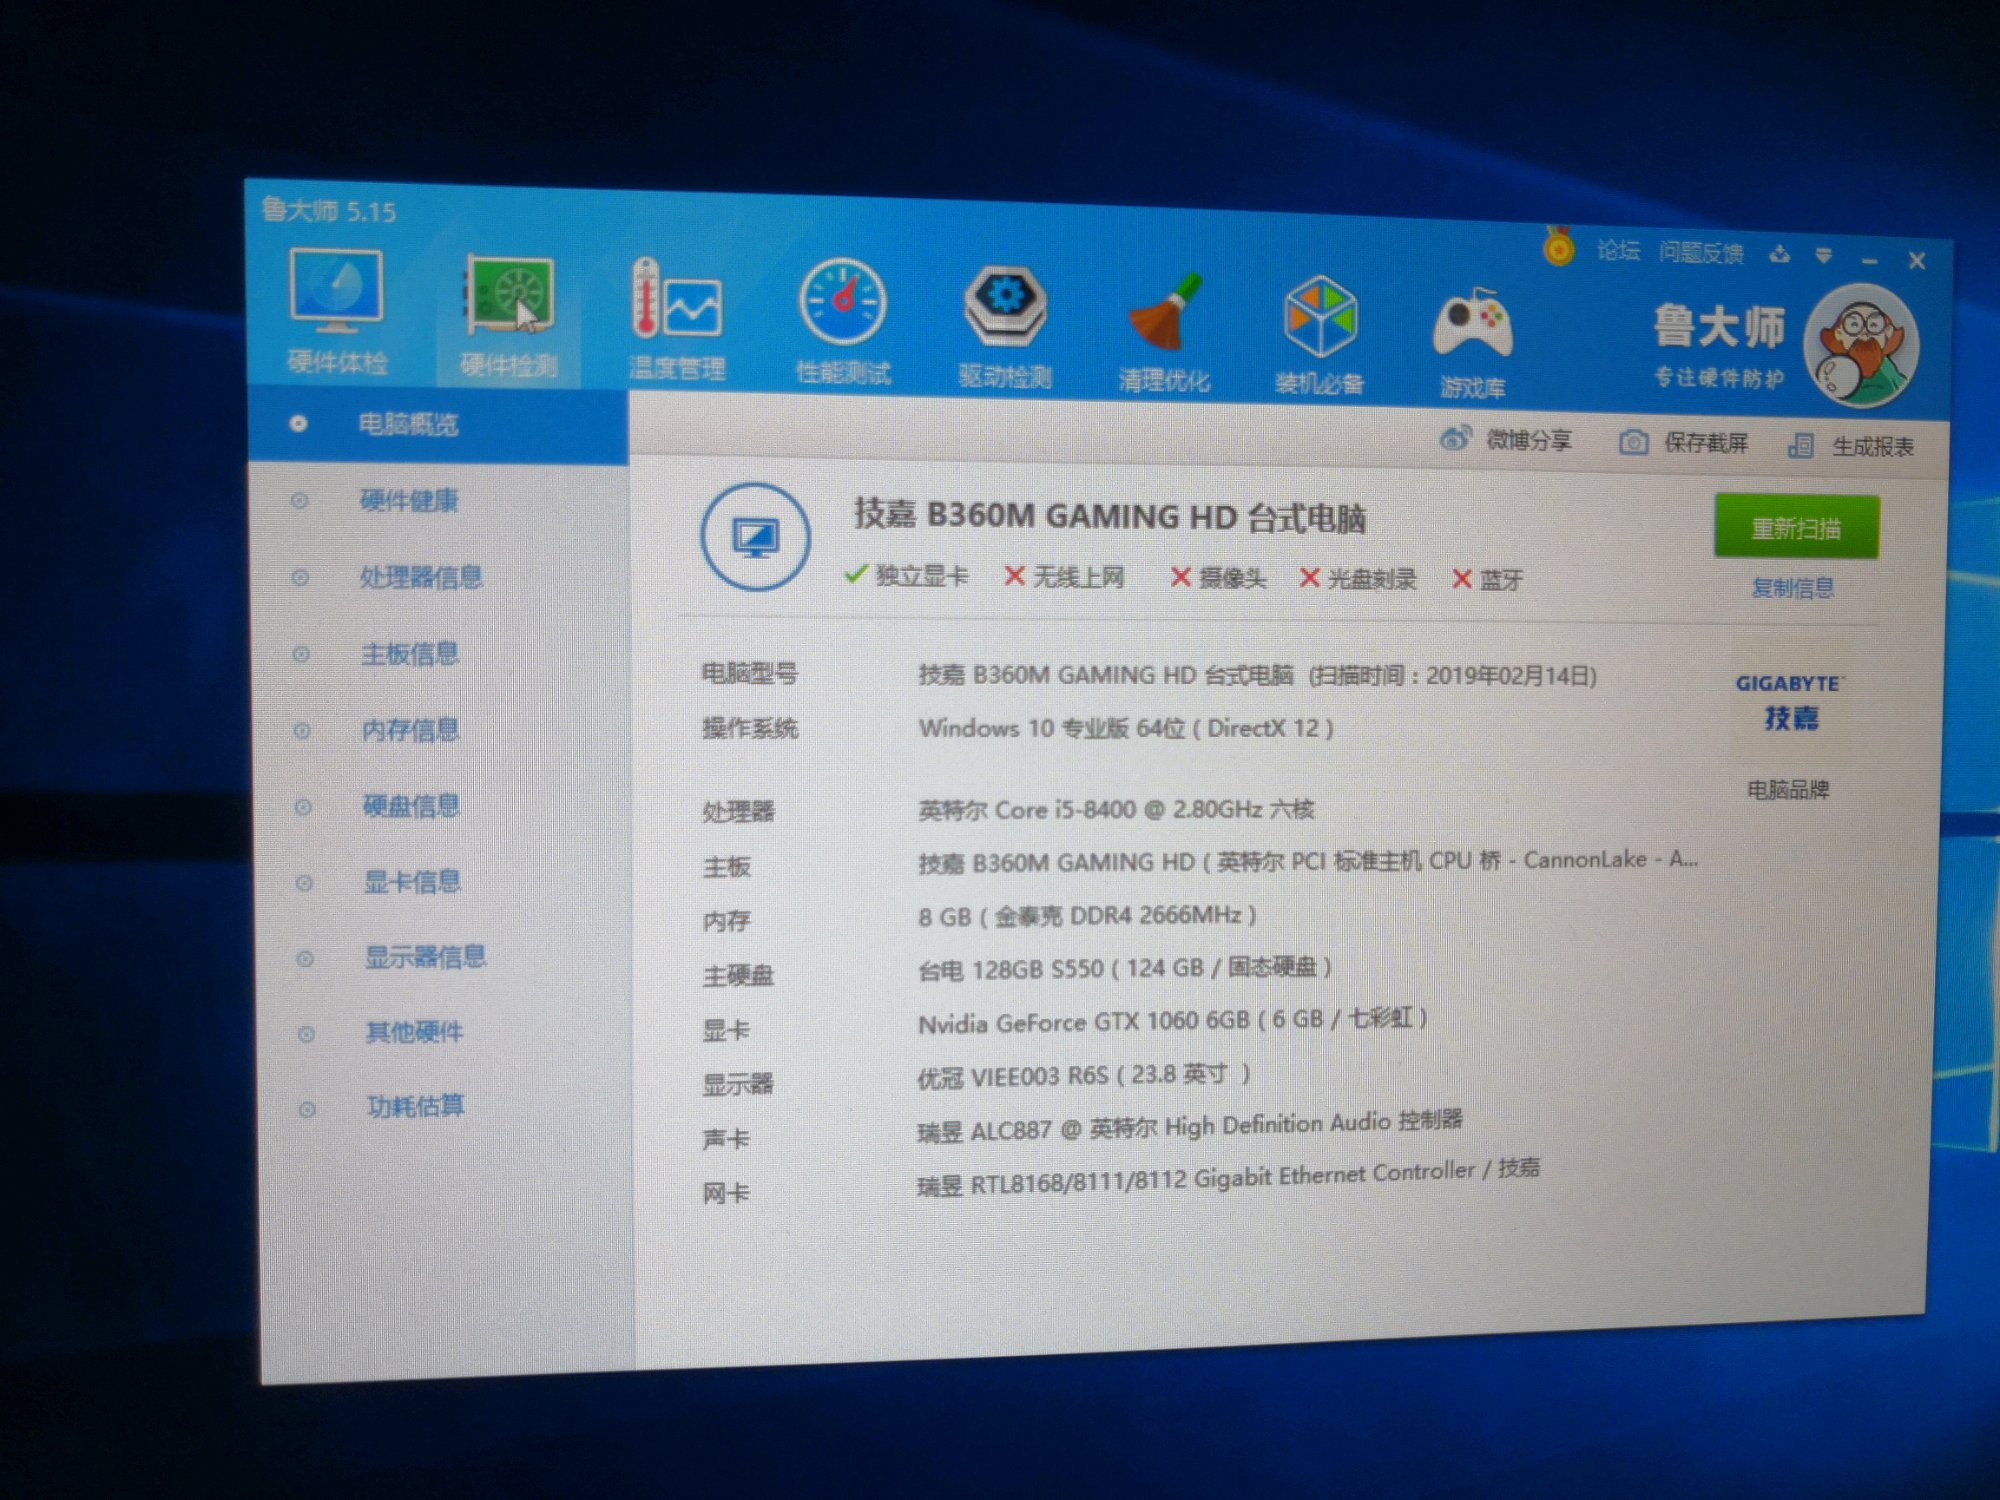Open the 内存信息 sidebar item
The height and width of the screenshot is (1500, 2000).
[x=411, y=730]
